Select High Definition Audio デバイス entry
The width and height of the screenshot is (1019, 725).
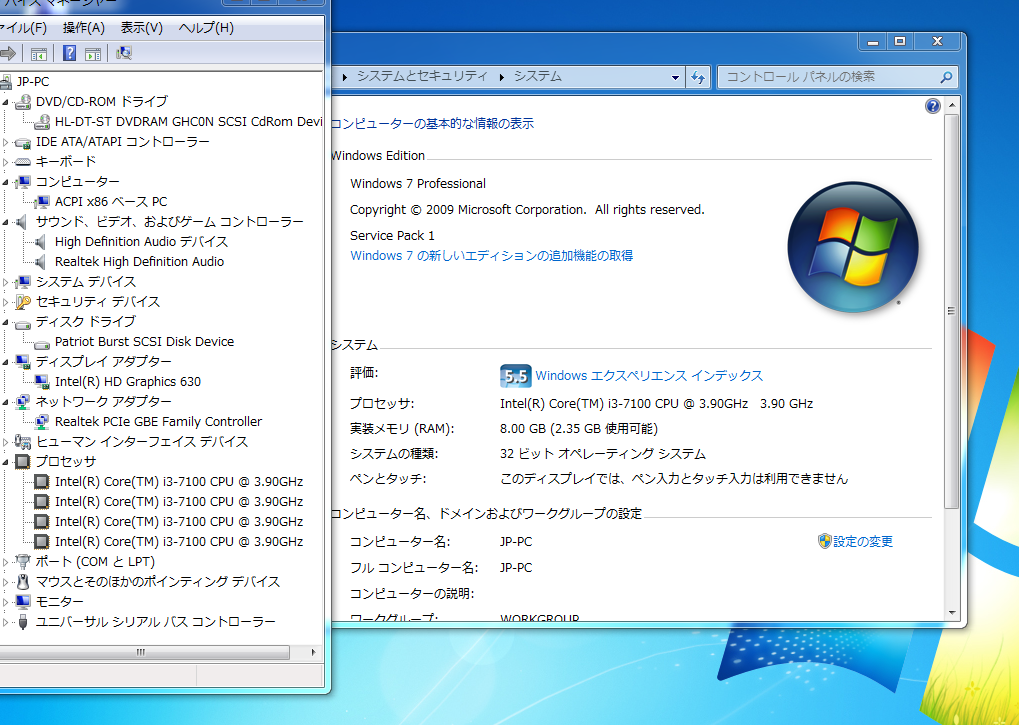(x=142, y=242)
